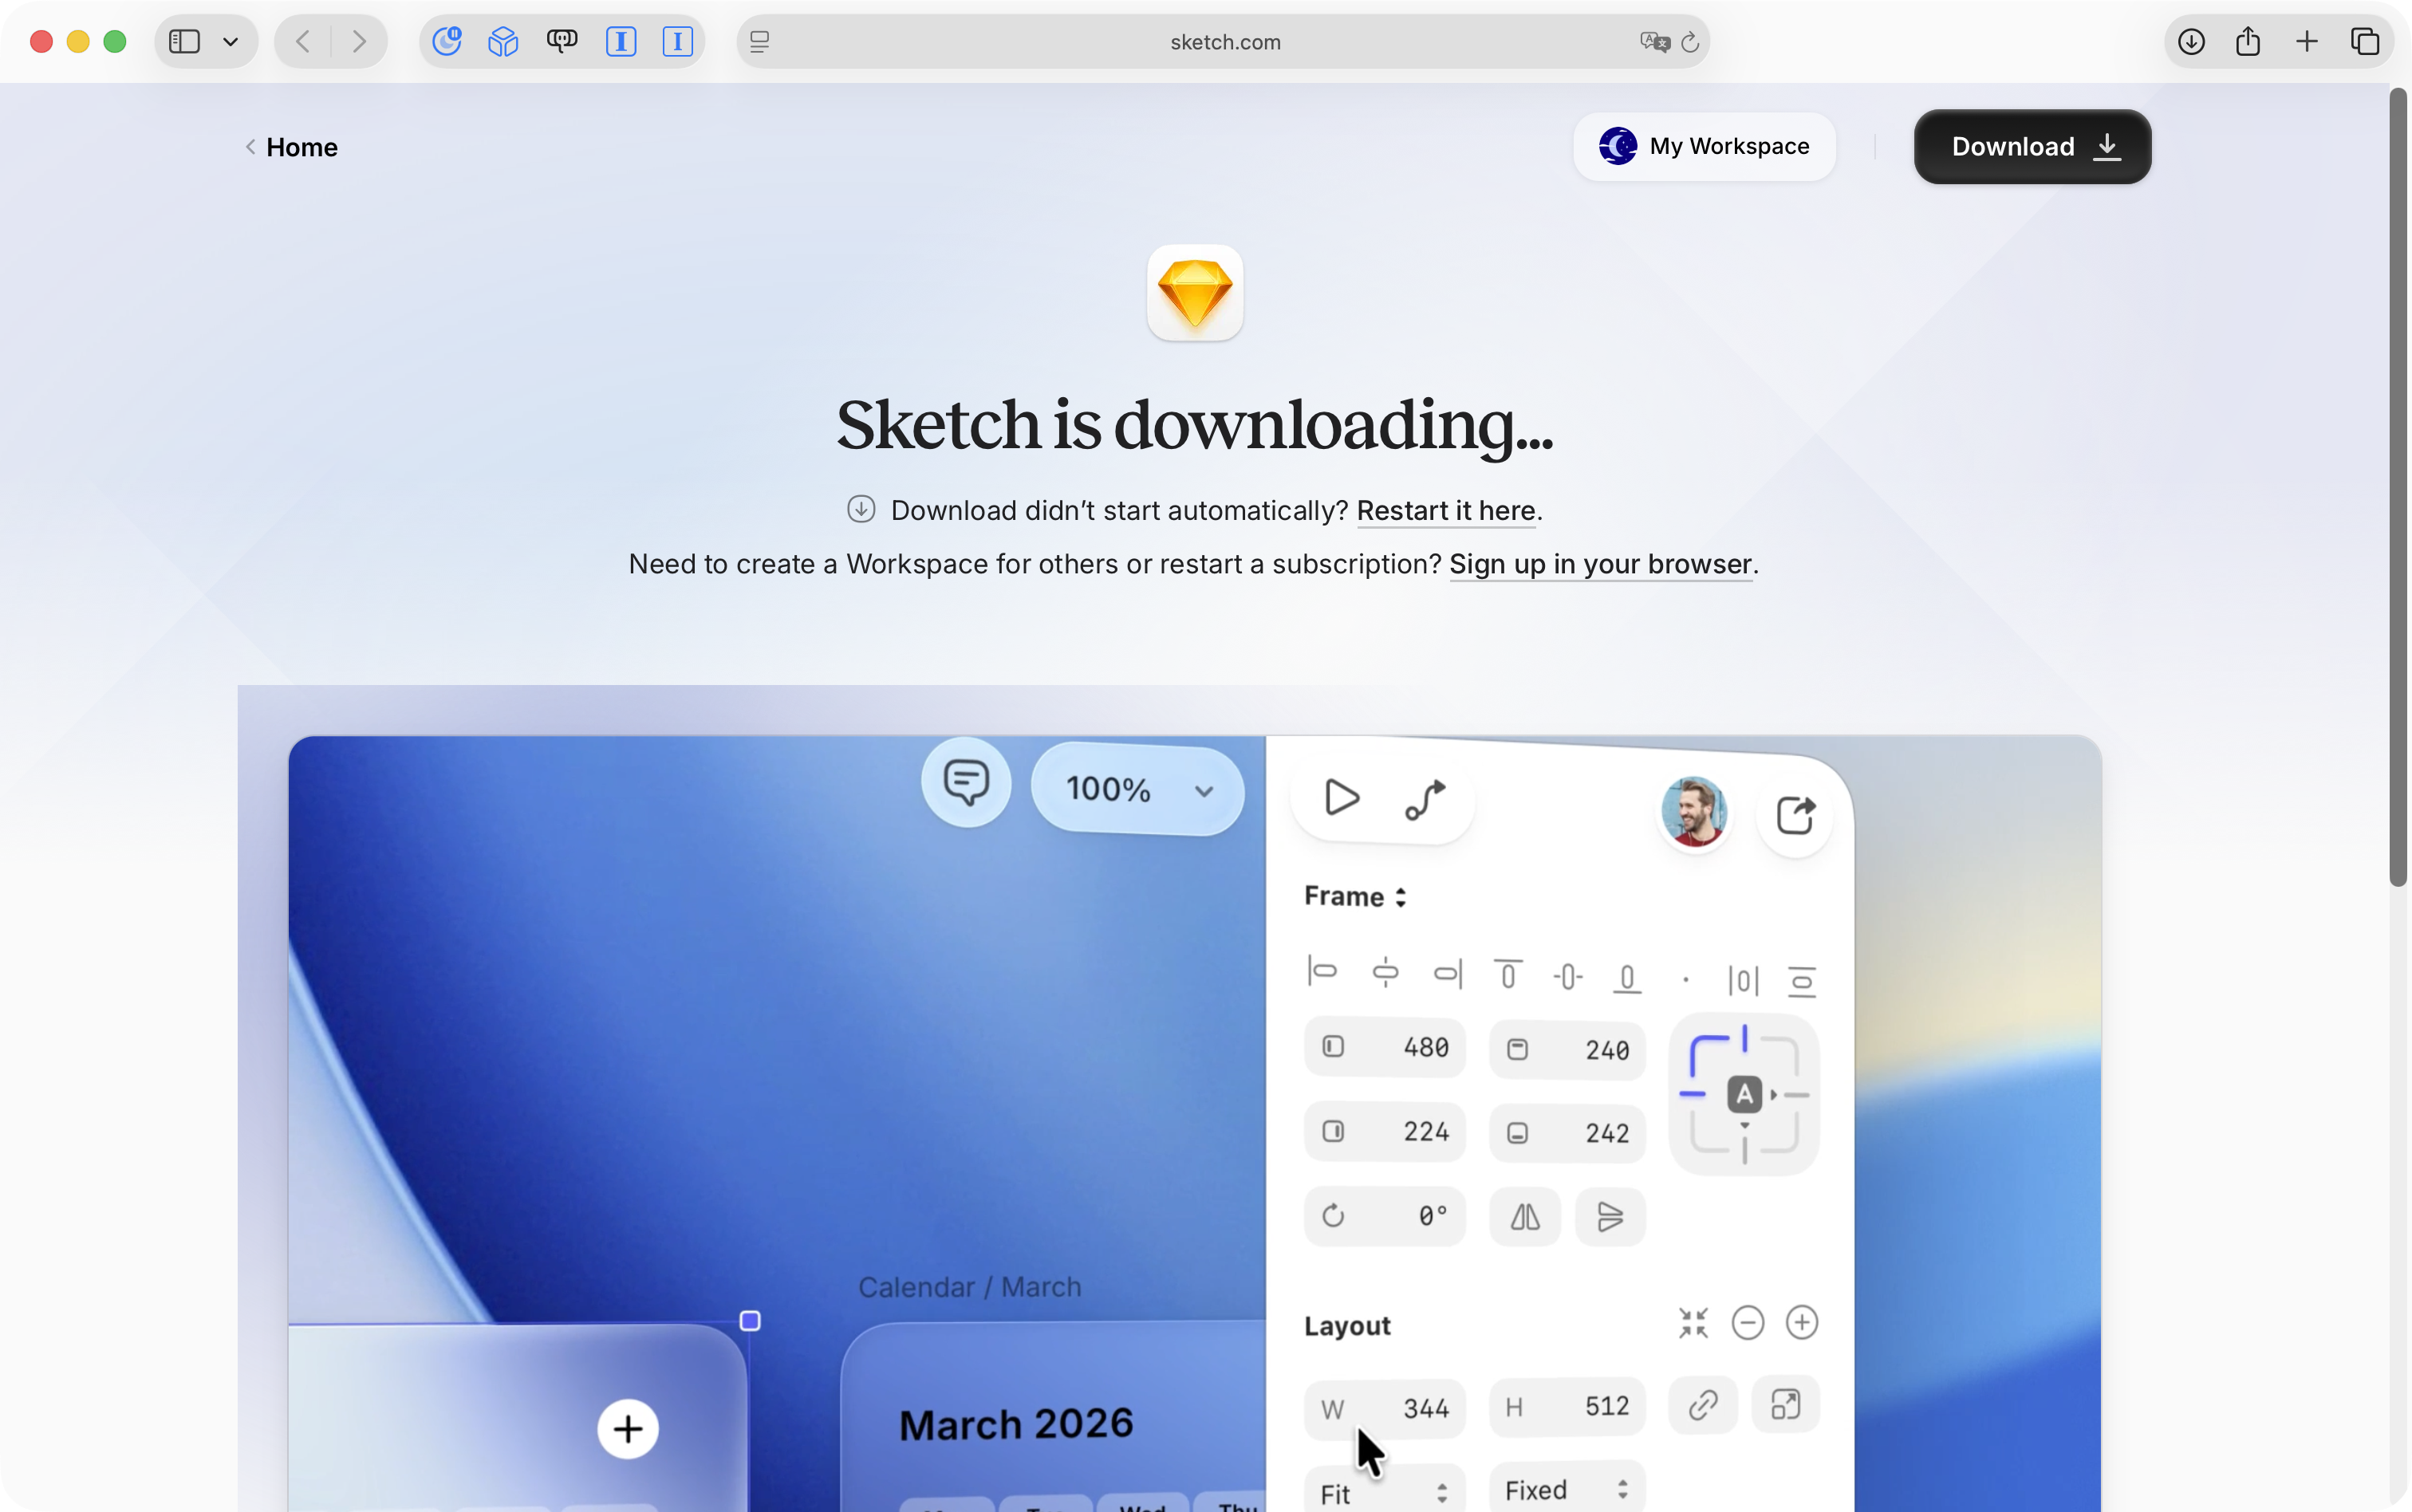
Task: Open the tab overview icon
Action: point(2364,41)
